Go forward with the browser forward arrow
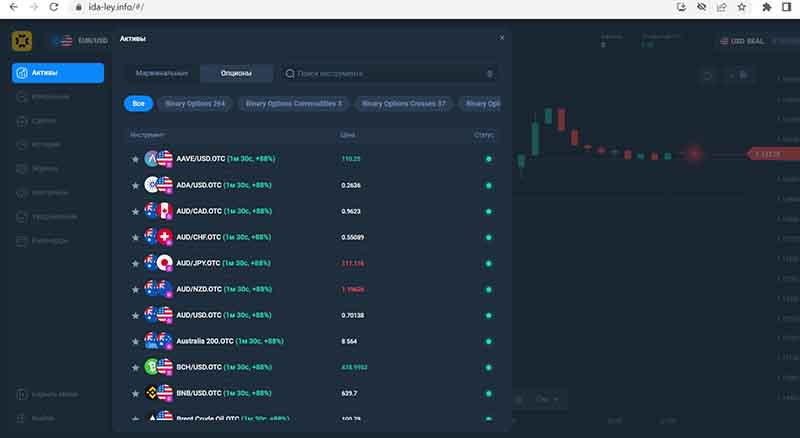This screenshot has height=438, width=800. pyautogui.click(x=34, y=7)
